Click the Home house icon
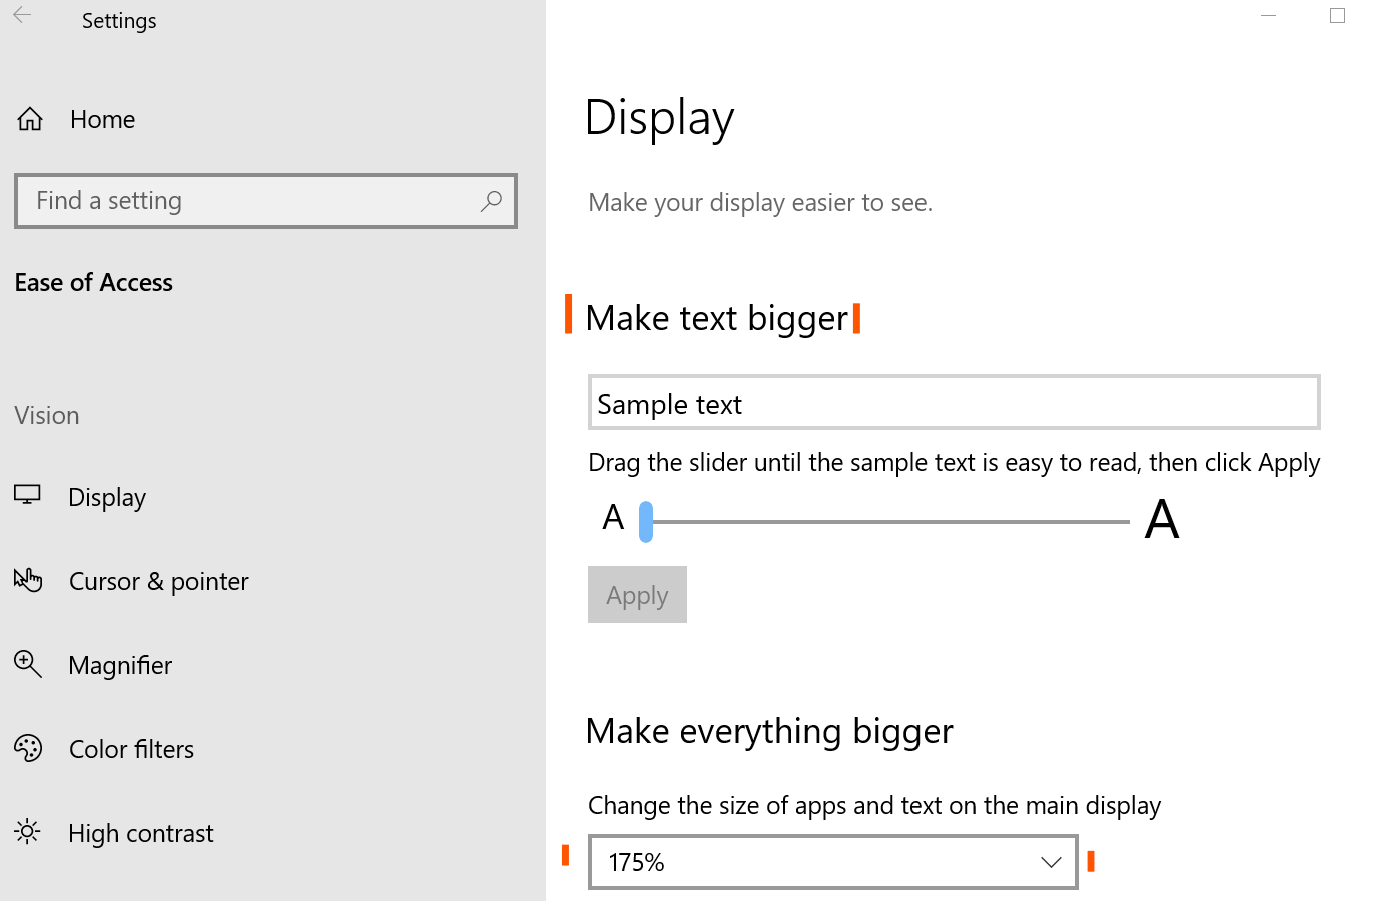 tap(30, 117)
